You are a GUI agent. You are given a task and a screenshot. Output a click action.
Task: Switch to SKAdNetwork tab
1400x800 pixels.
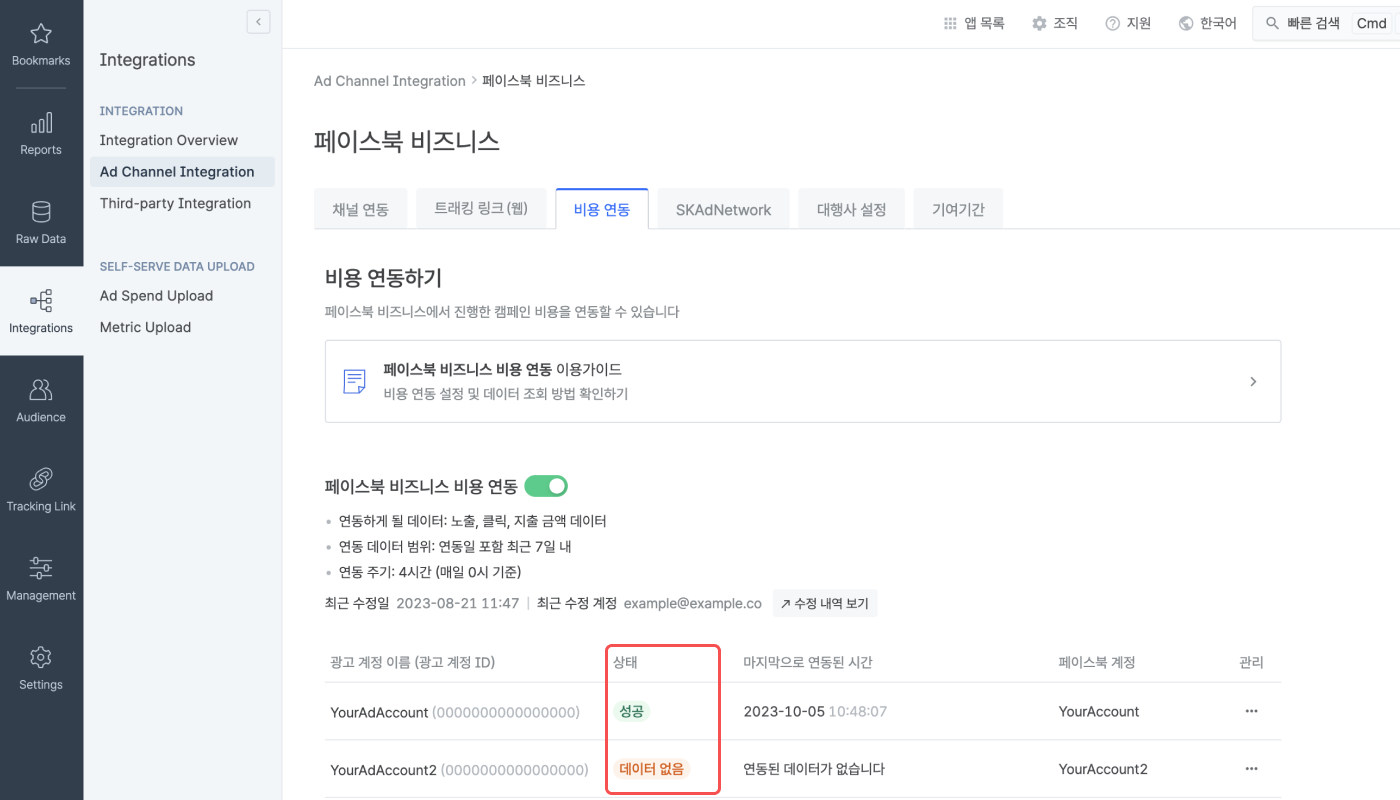click(x=723, y=210)
